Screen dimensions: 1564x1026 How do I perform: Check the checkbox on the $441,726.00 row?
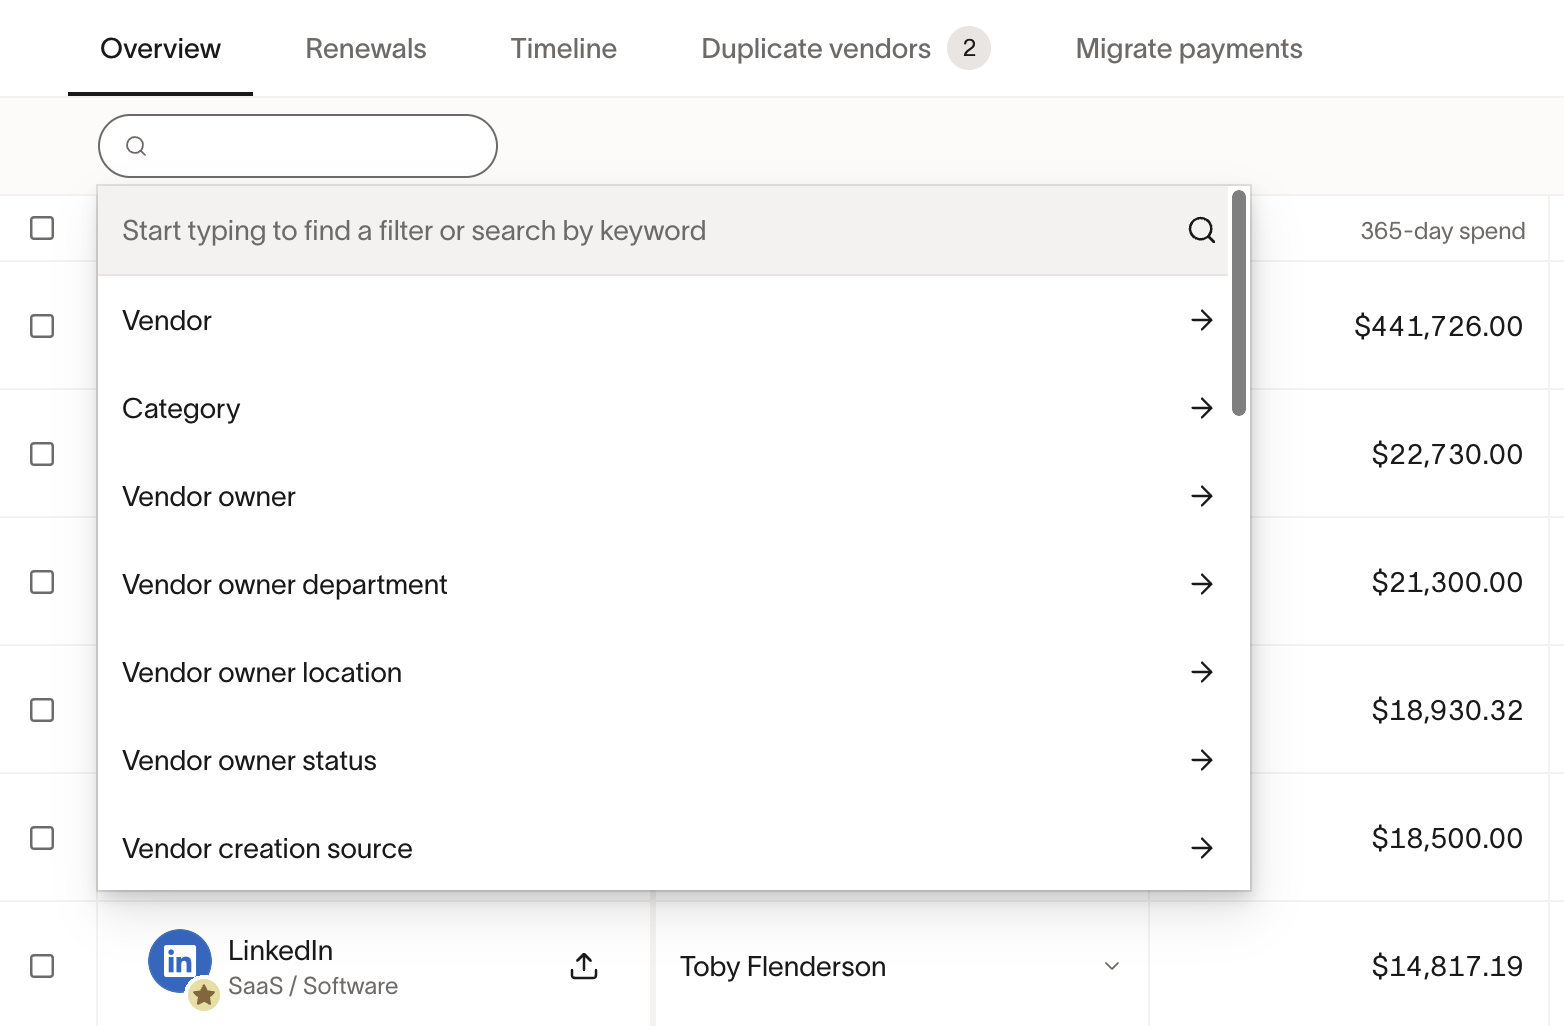click(41, 326)
